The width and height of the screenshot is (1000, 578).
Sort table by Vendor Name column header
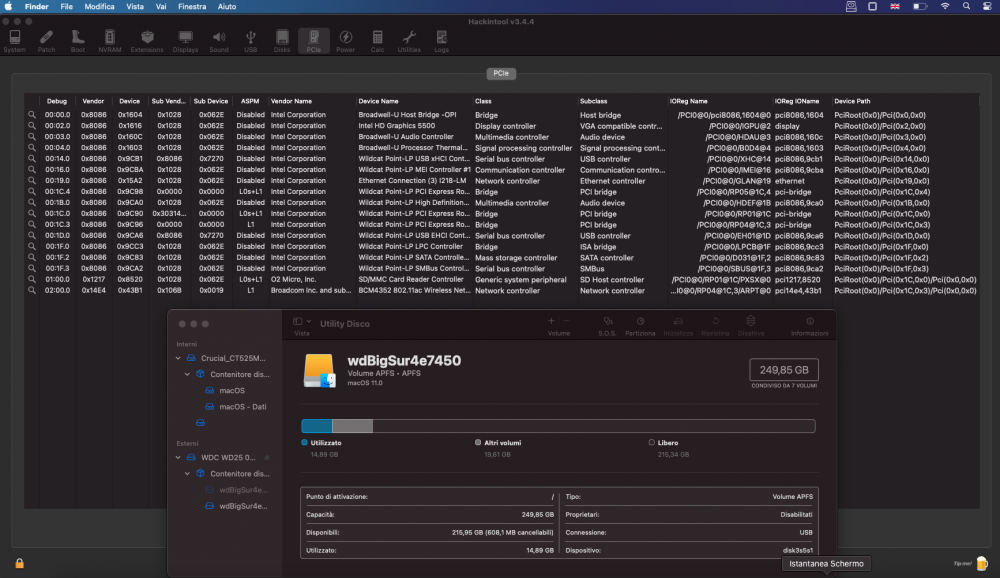[x=291, y=101]
